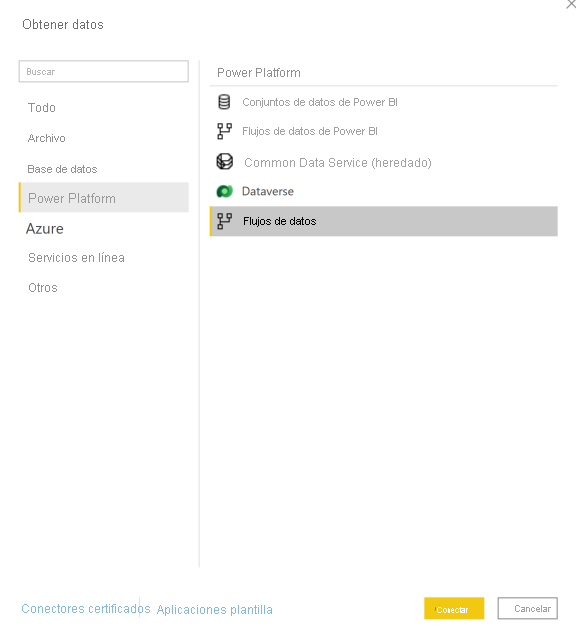576x627 pixels.
Task: Select the highlighted Flujos de datos label
Action: [x=280, y=221]
